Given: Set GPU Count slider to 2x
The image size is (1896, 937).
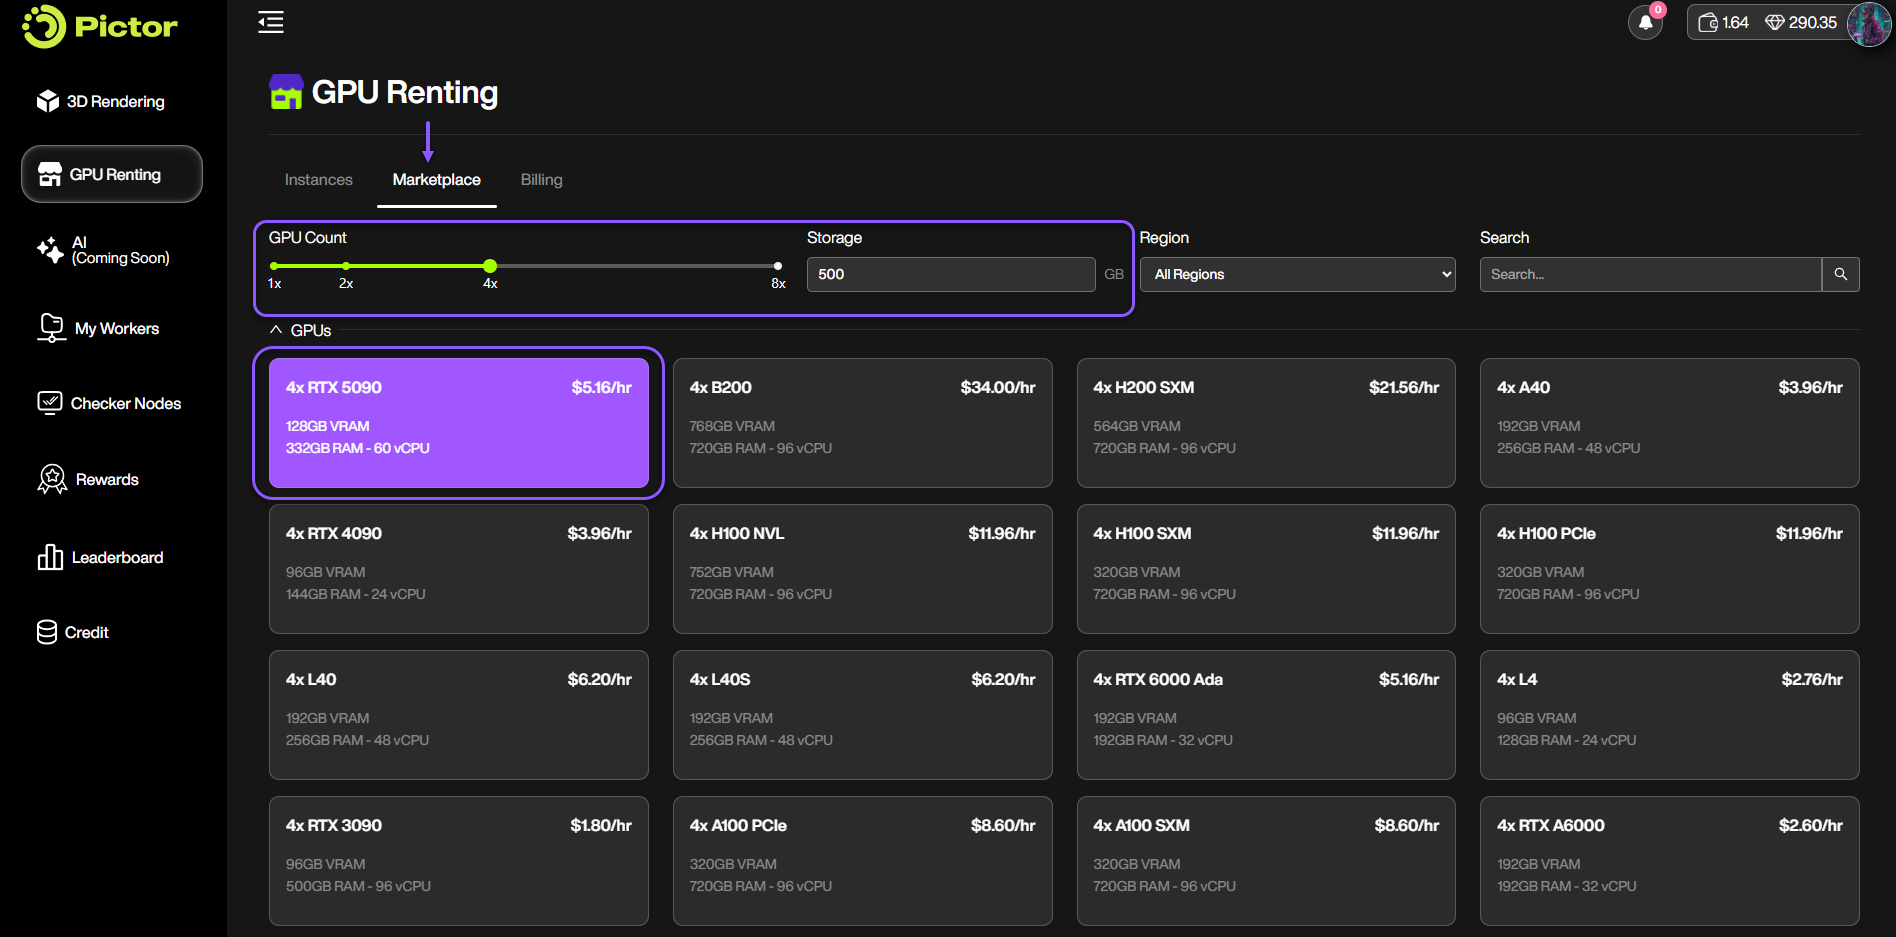Looking at the screenshot, I should [x=346, y=266].
